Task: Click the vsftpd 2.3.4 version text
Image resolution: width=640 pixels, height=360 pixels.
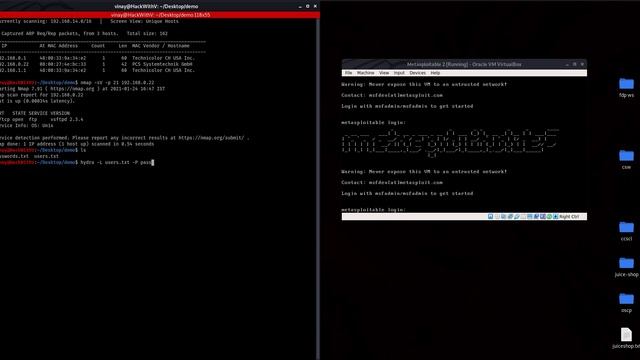Action: (x=67, y=119)
